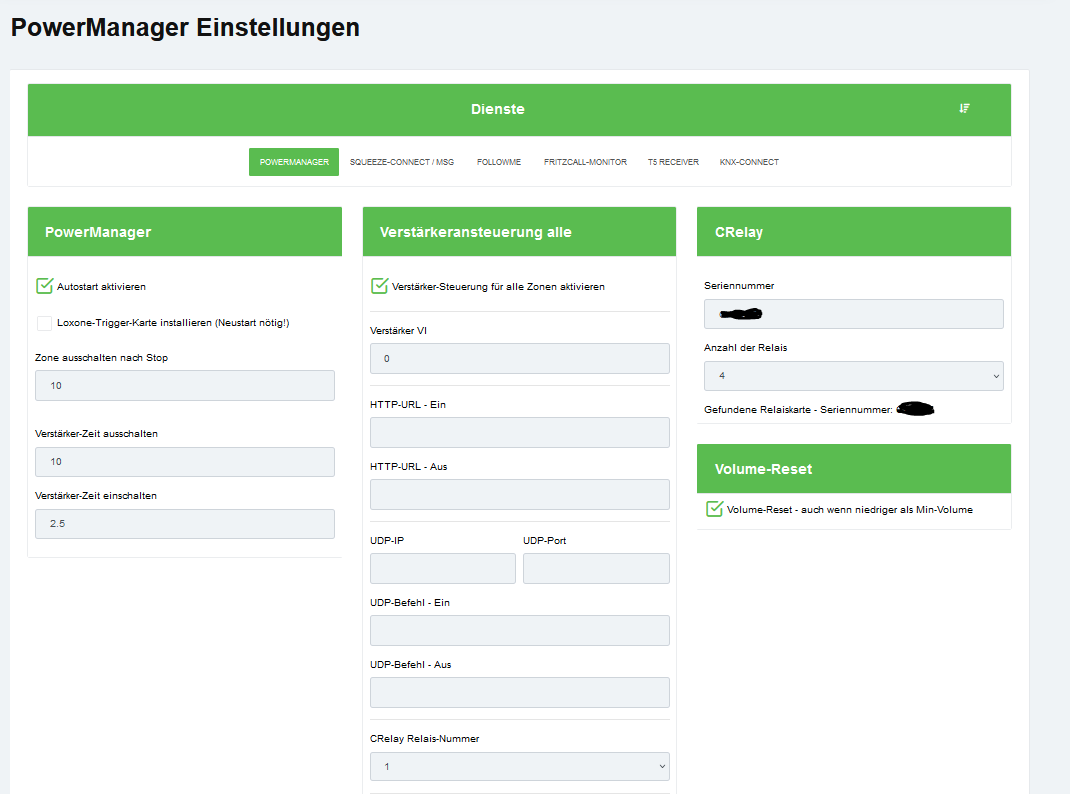
Task: Toggle Verstärker-Steuerung für alle Zonen aktivieren
Action: [x=379, y=286]
